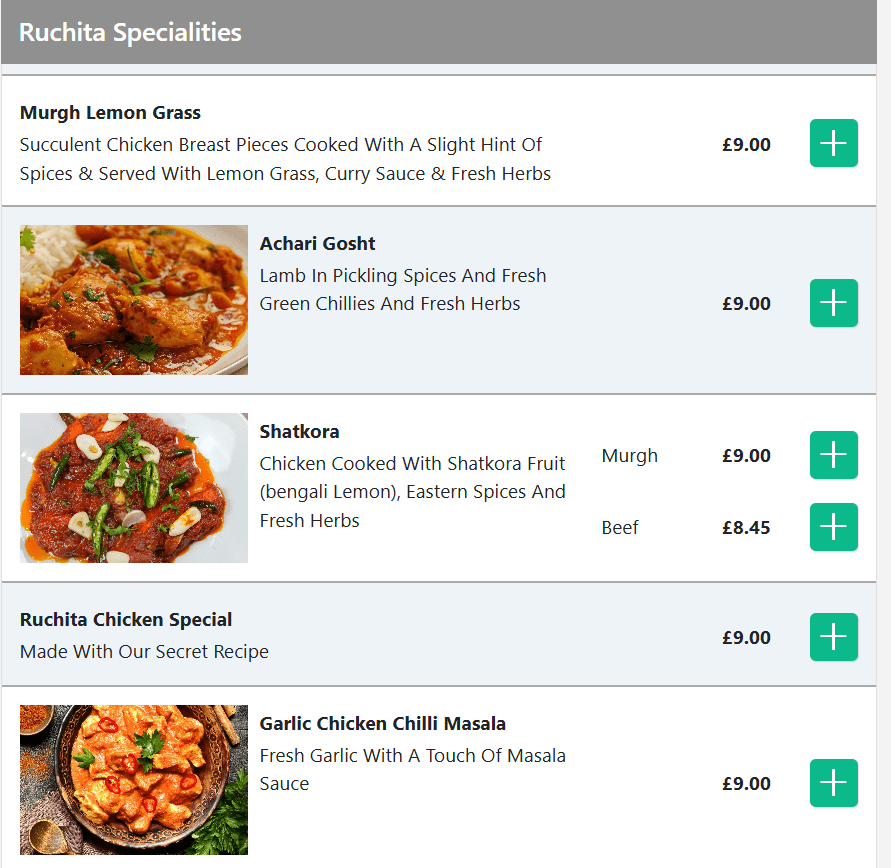The height and width of the screenshot is (868, 891).
Task: Add Achari Gosht to the order
Action: click(833, 303)
